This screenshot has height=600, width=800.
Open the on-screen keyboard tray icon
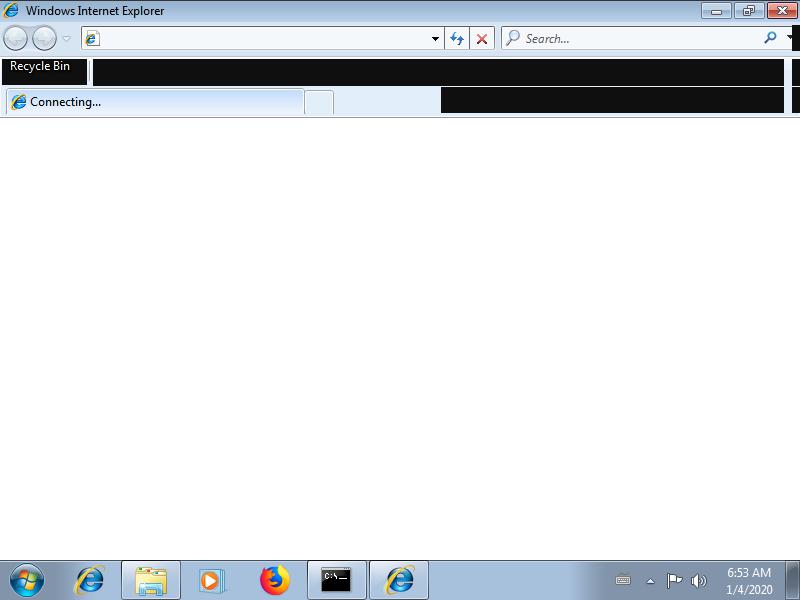623,580
